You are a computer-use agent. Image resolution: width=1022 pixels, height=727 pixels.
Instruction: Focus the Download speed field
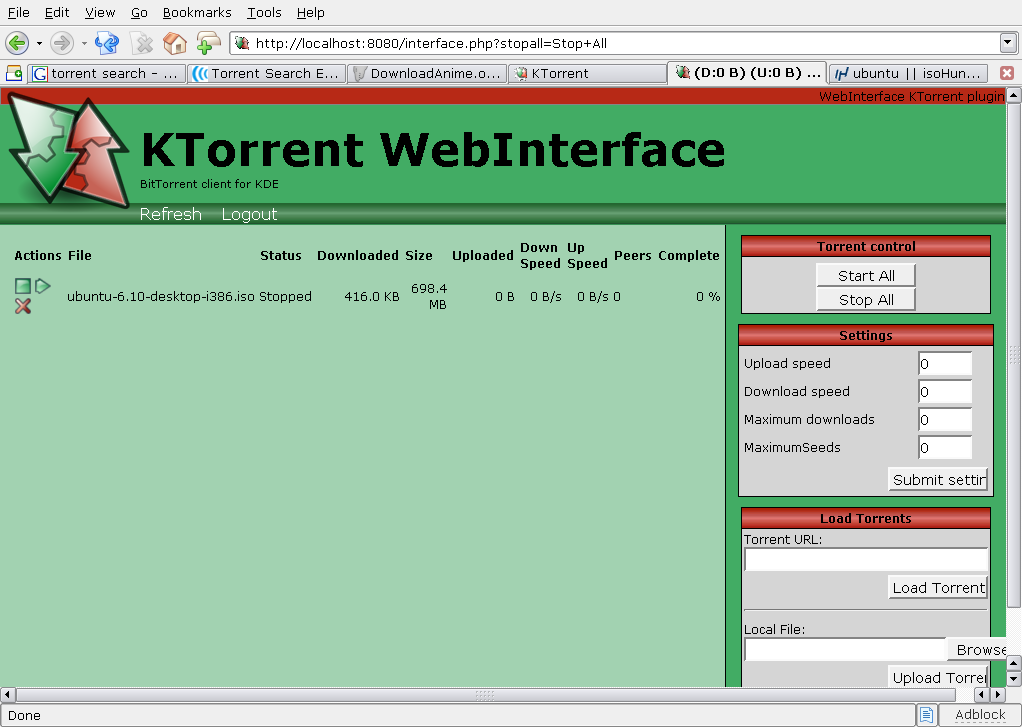coord(944,392)
